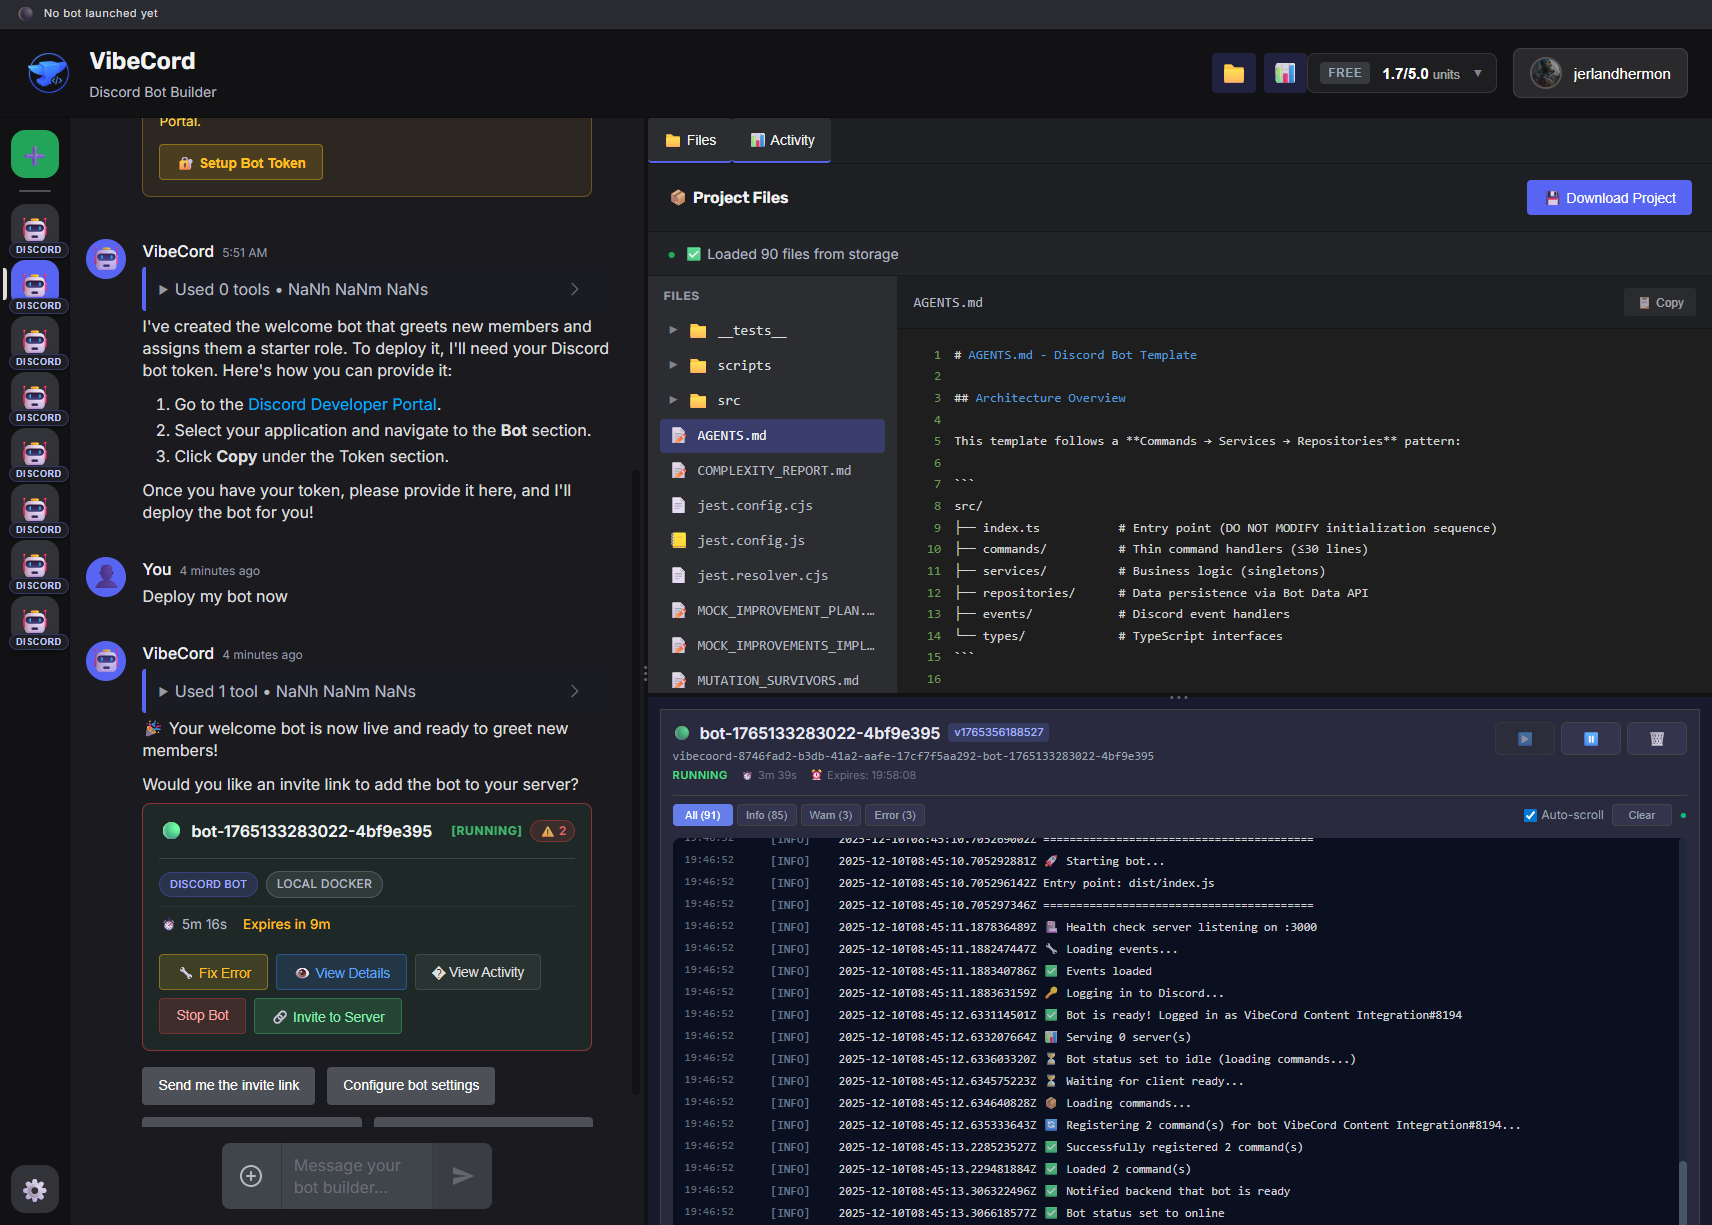Filter logs by Warn (3)
This screenshot has height=1225, width=1712.
(830, 815)
